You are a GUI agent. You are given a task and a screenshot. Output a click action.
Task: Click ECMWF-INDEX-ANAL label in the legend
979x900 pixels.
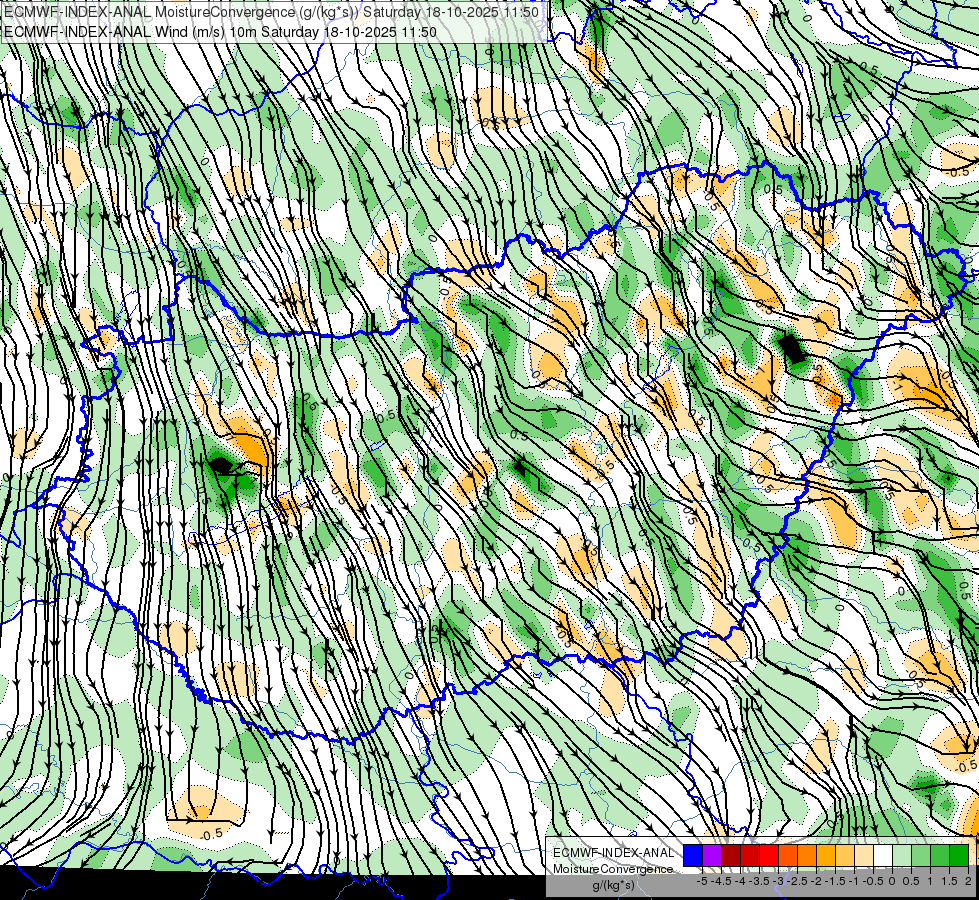tap(614, 853)
